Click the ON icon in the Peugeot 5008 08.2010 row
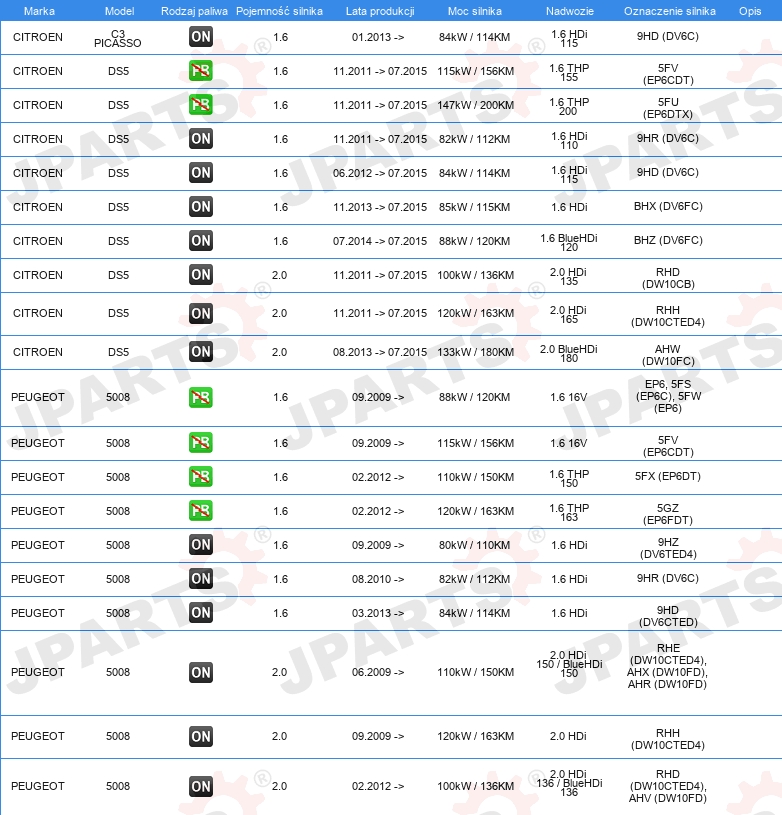The height and width of the screenshot is (815, 782). pyautogui.click(x=201, y=579)
